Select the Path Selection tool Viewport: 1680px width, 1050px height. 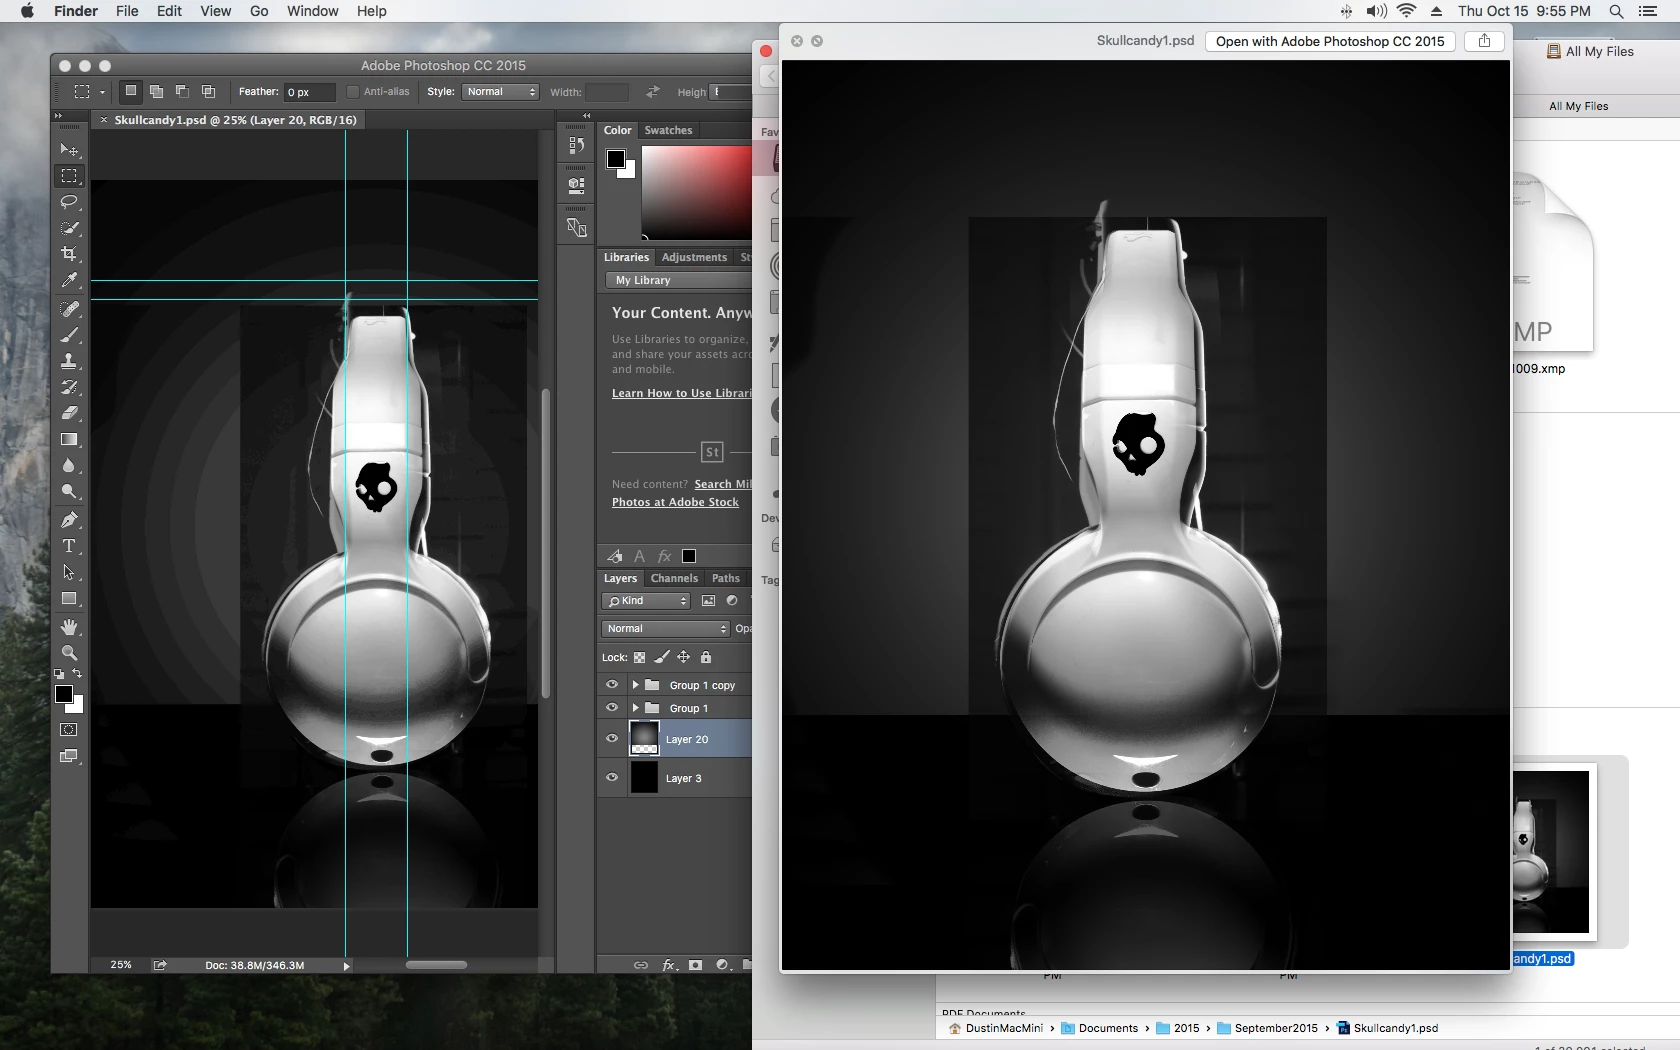pos(69,572)
